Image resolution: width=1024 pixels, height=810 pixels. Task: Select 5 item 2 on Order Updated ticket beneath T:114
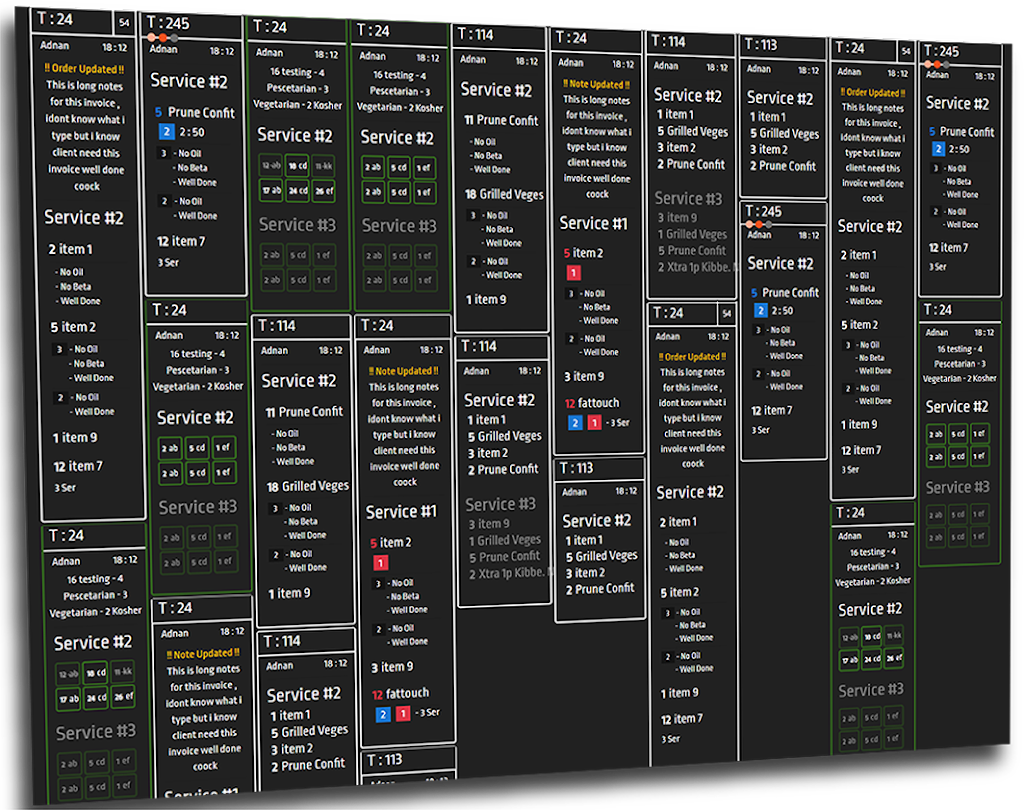[679, 592]
